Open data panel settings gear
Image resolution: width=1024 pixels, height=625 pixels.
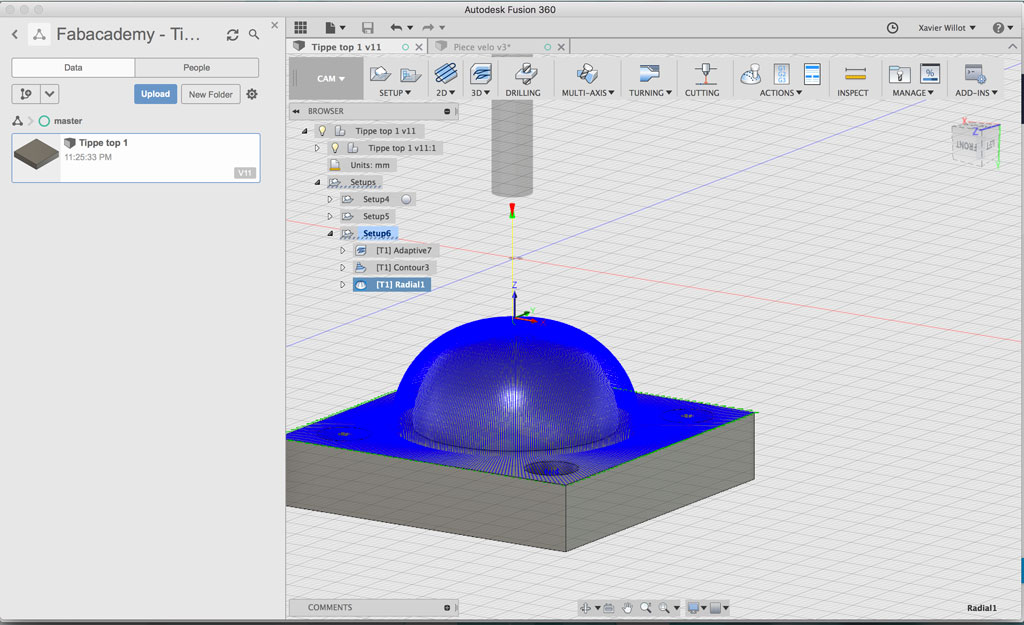pyautogui.click(x=252, y=94)
